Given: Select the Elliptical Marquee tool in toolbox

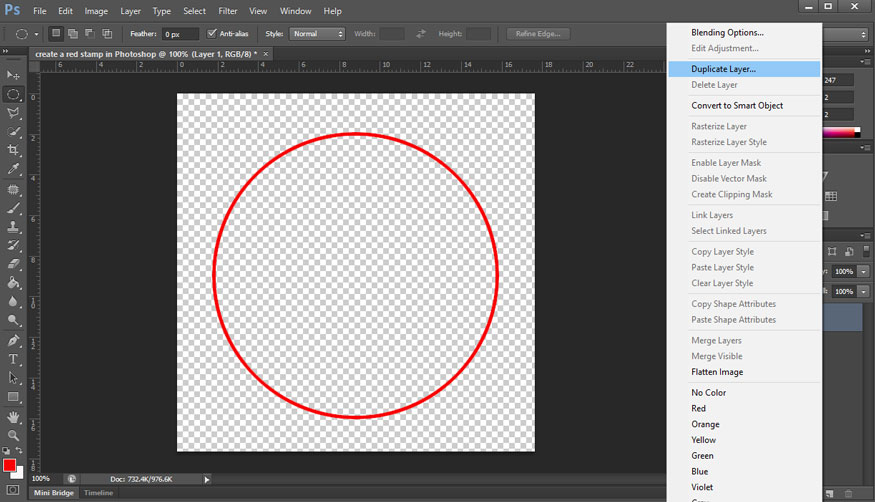Looking at the screenshot, I should (x=14, y=94).
